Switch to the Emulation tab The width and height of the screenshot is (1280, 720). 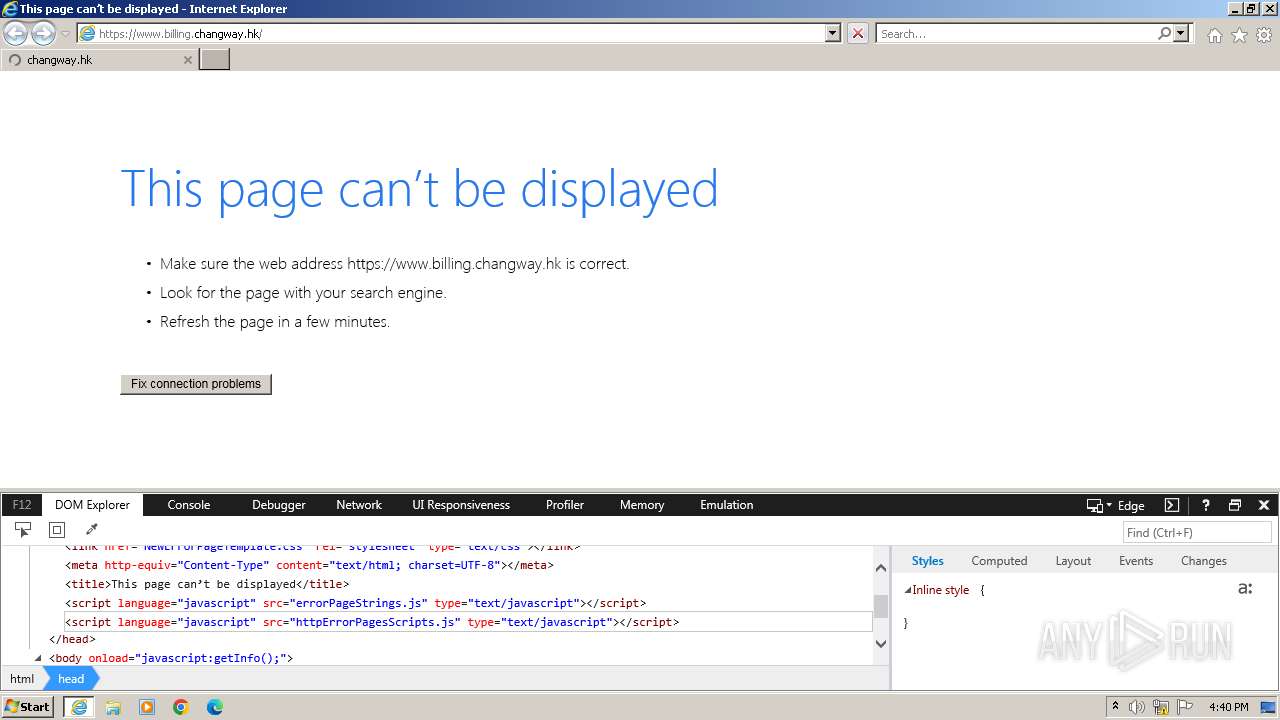point(727,505)
